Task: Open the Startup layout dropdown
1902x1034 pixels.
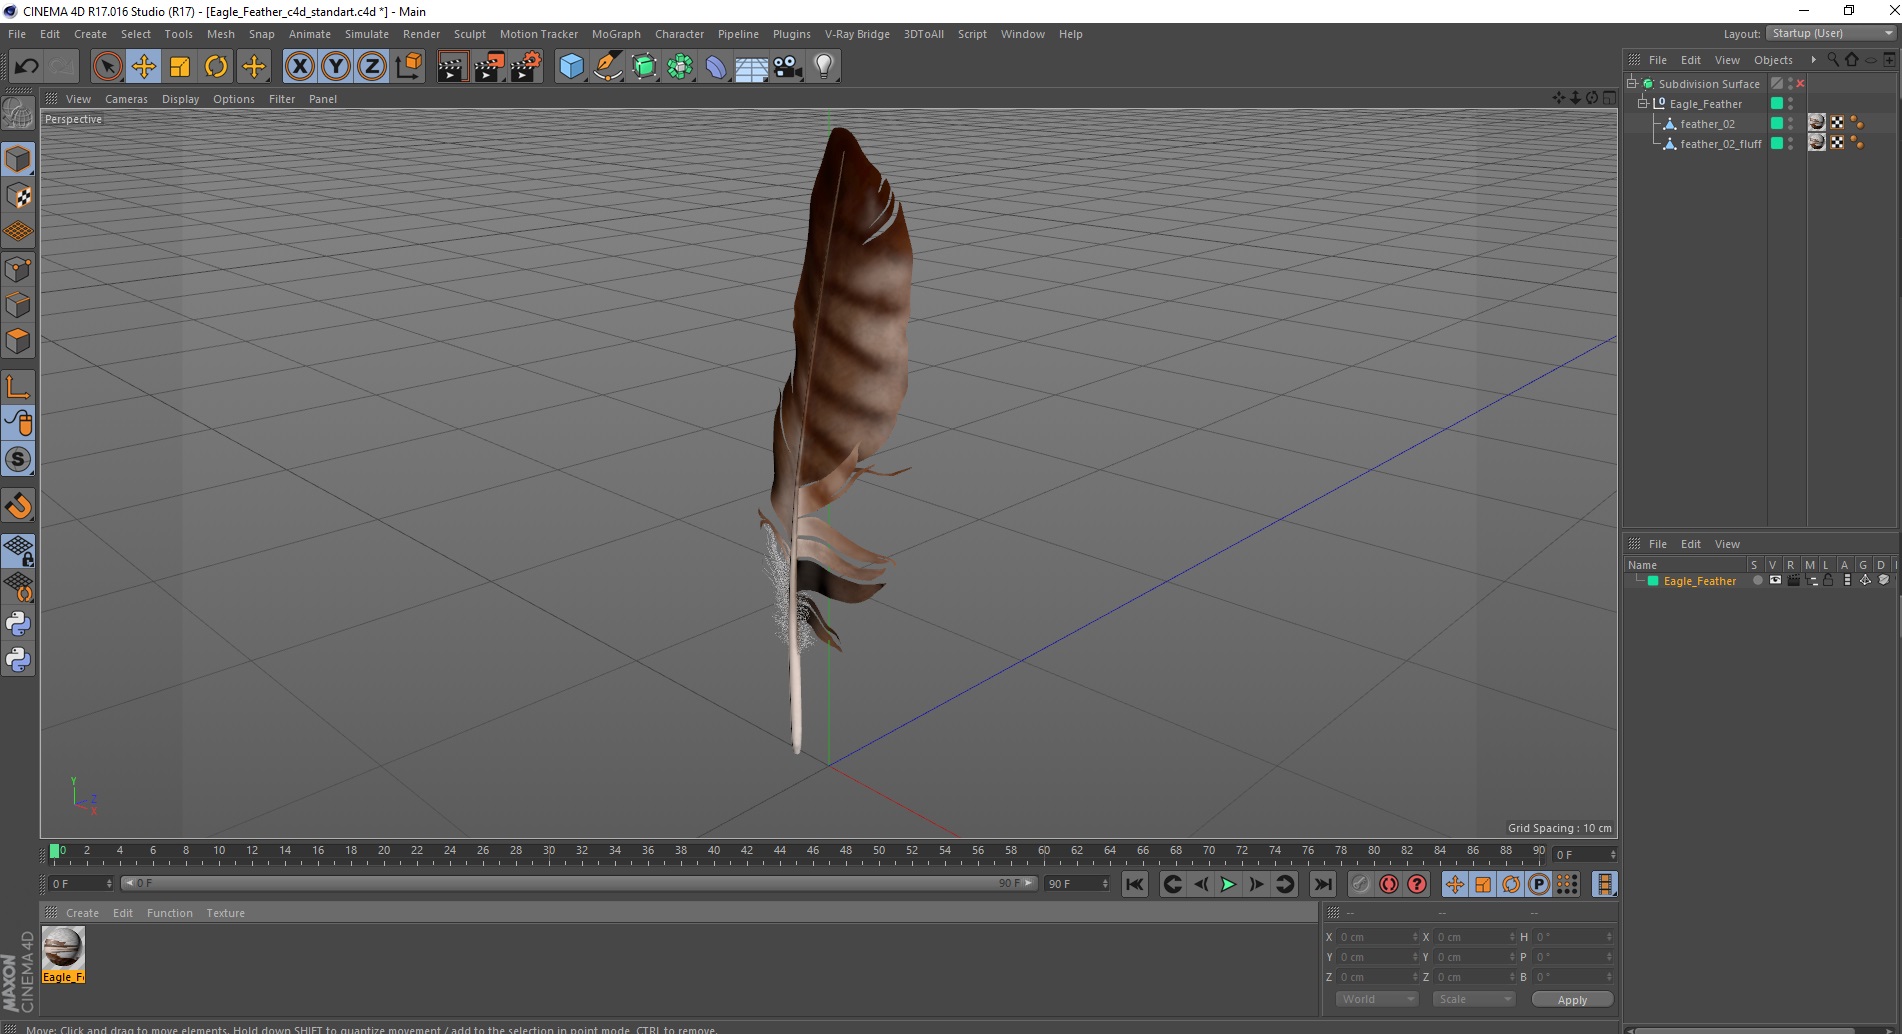Action: (1831, 33)
